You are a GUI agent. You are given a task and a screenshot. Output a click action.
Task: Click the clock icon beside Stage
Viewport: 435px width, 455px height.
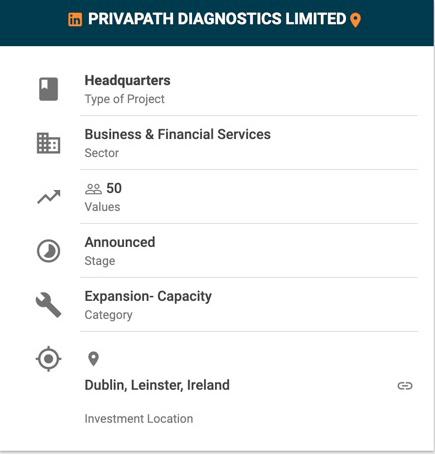click(x=49, y=251)
